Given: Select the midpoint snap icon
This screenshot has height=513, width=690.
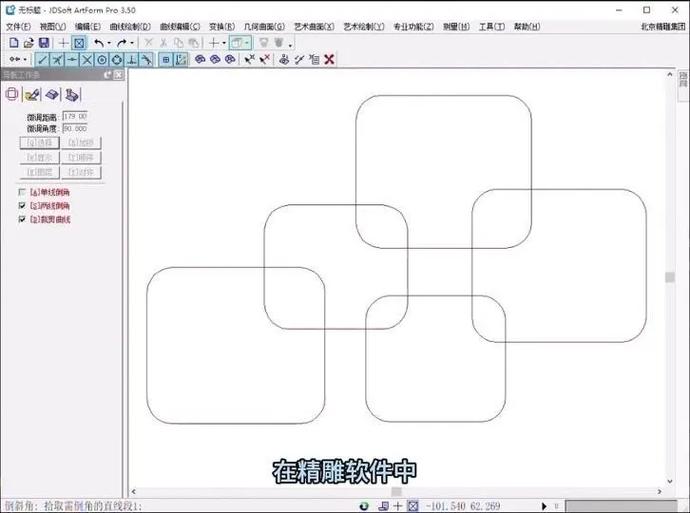Looking at the screenshot, I should coord(72,59).
